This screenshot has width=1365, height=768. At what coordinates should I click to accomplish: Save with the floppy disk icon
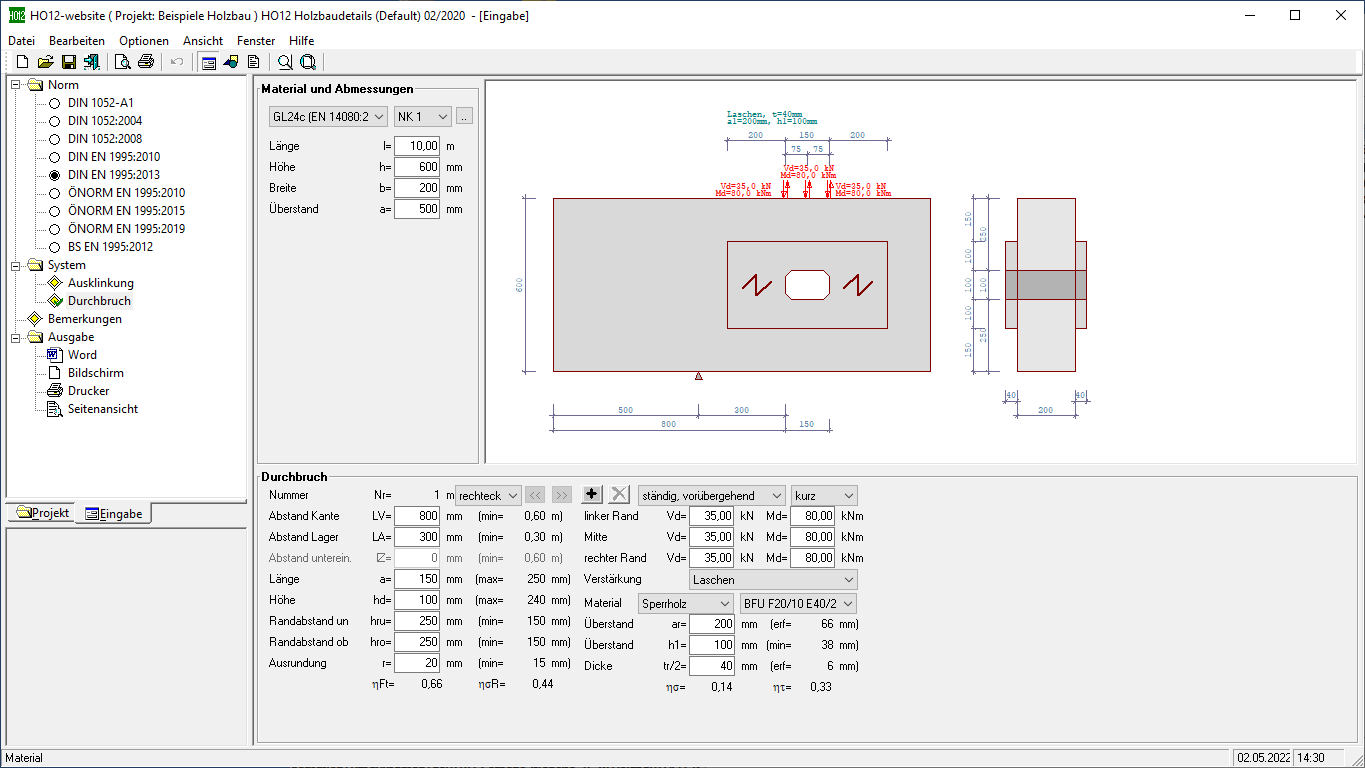pyautogui.click(x=69, y=62)
